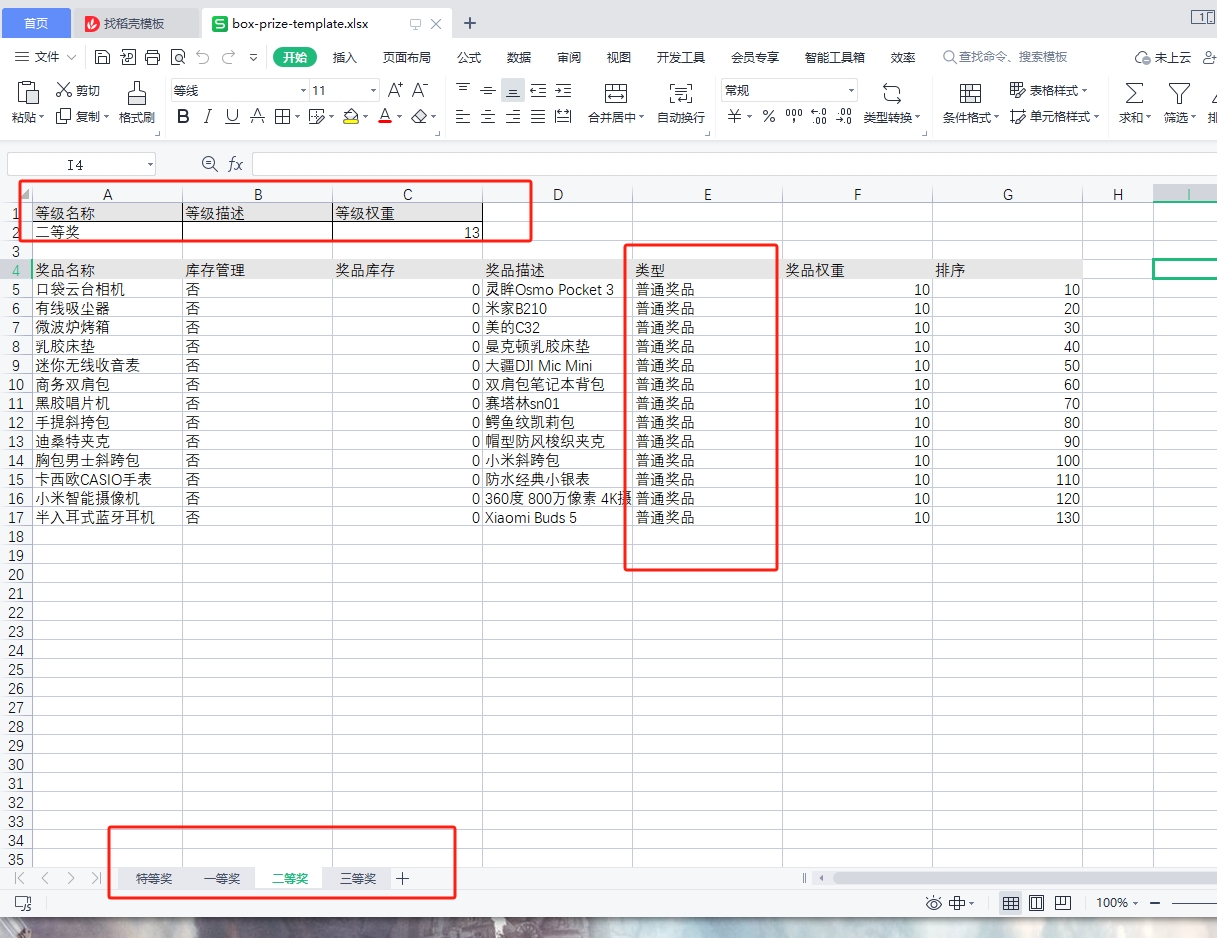Click the wrap text (自动换行) icon
The width and height of the screenshot is (1217, 938).
click(x=680, y=94)
